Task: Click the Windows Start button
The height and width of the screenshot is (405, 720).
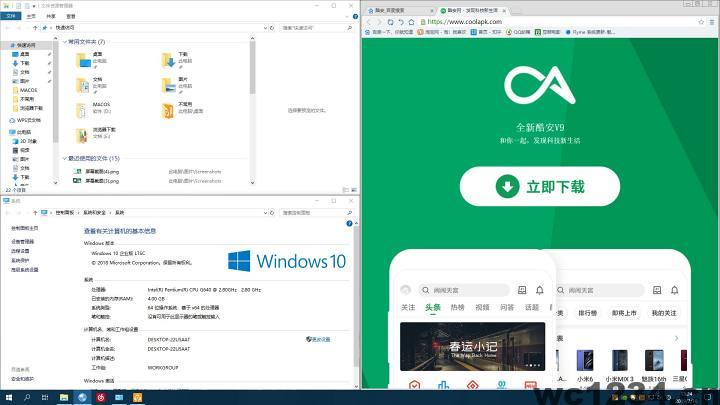Action: 8,398
